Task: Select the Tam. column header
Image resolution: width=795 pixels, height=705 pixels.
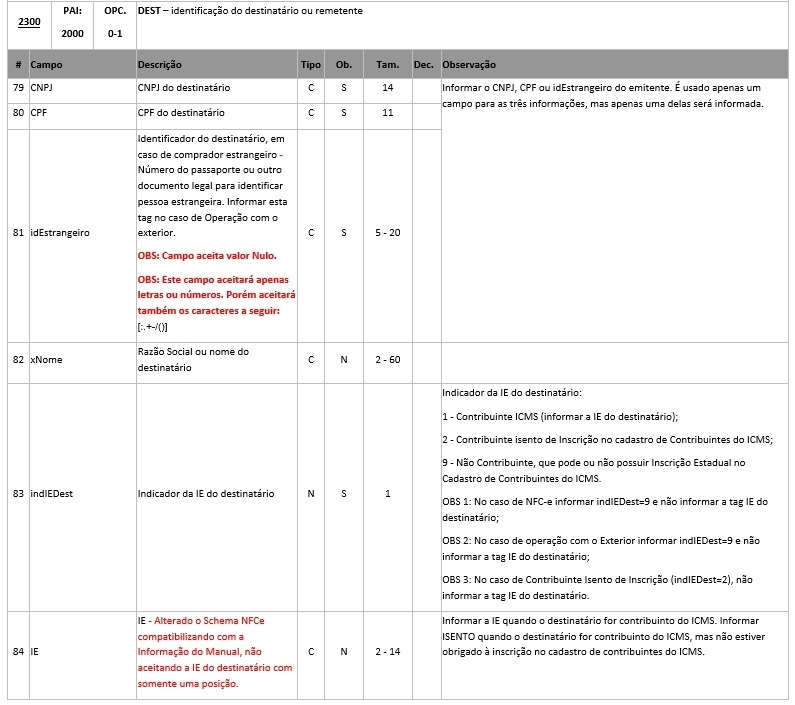Action: point(387,64)
